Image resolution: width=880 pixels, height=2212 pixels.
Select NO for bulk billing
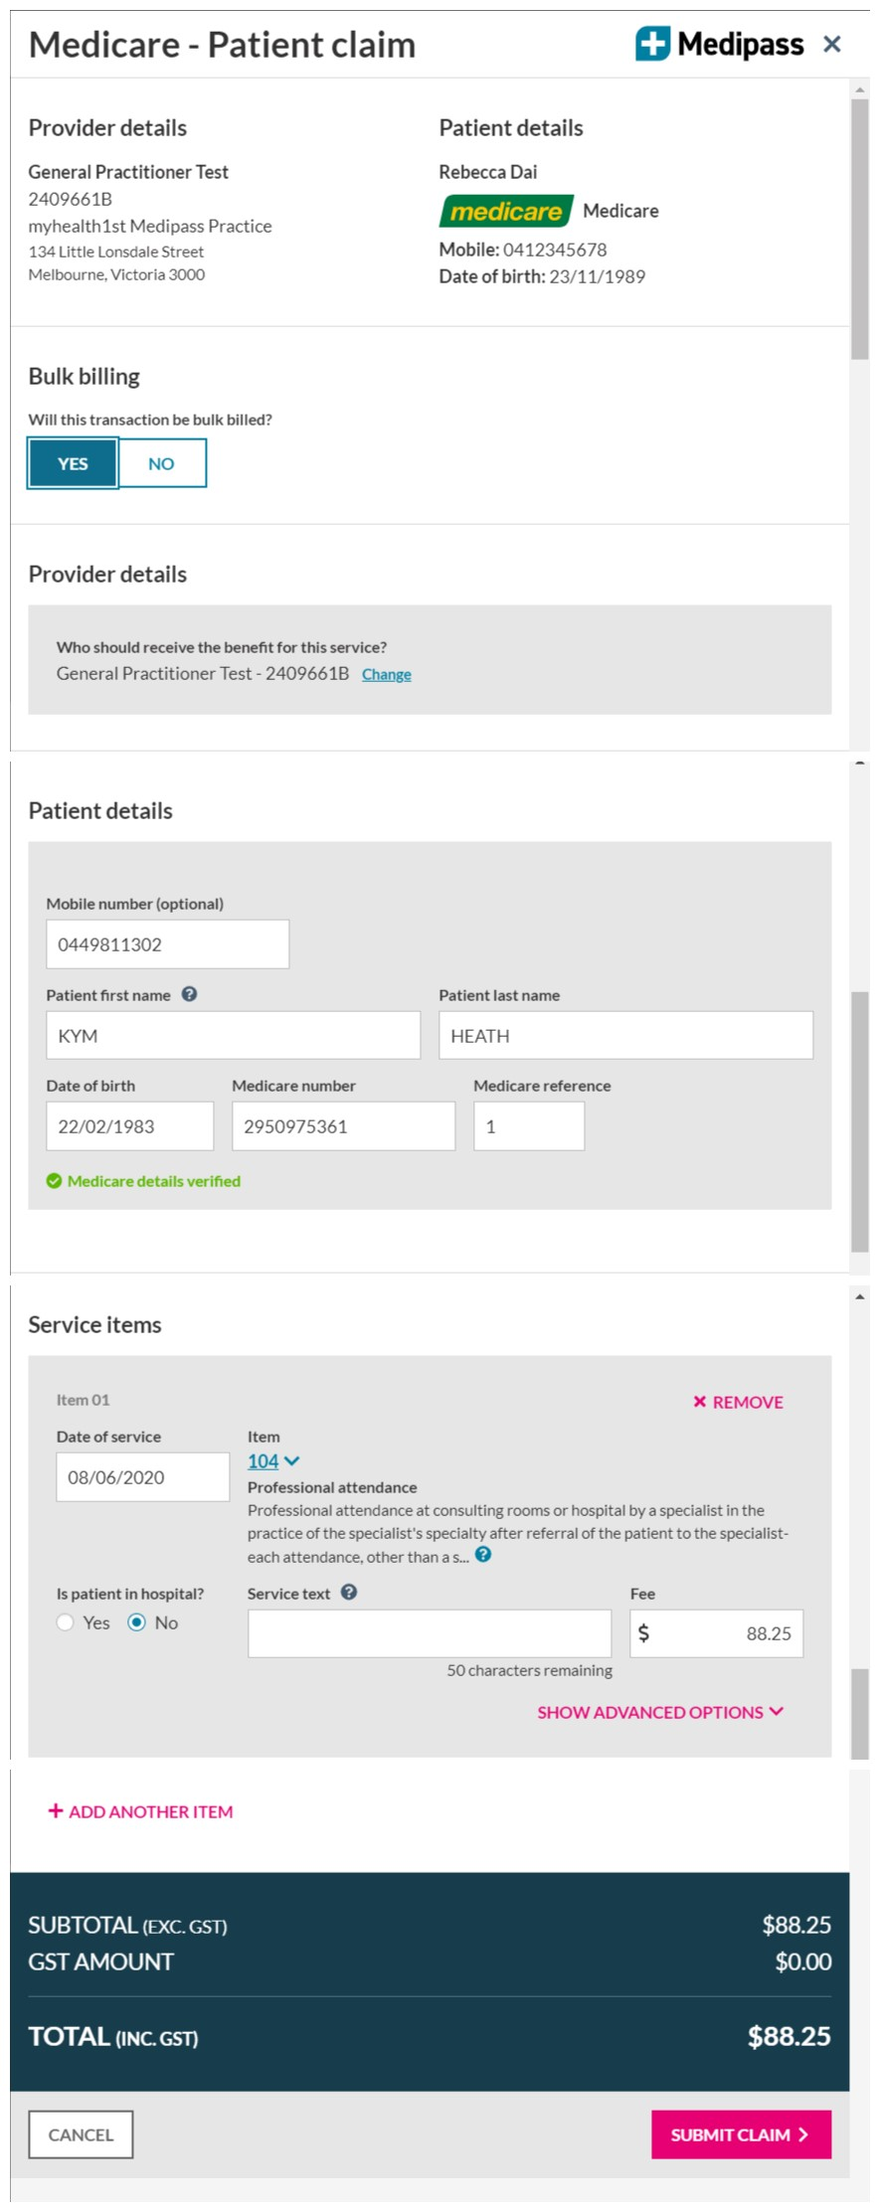[162, 463]
